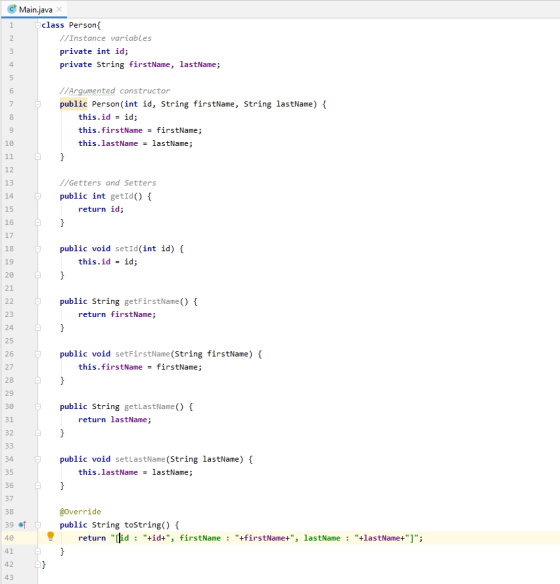Collapse the Person constructor fold at line 7
The height and width of the screenshot is (584, 560).
tap(38, 104)
